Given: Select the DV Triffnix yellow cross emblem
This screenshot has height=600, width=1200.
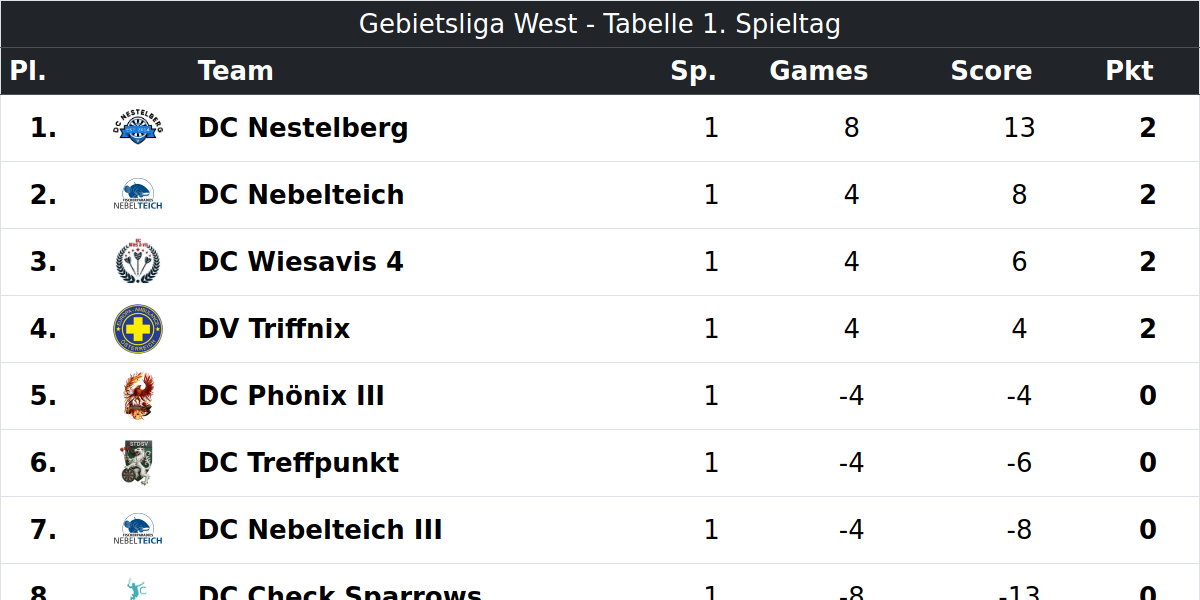Looking at the screenshot, I should click(138, 329).
